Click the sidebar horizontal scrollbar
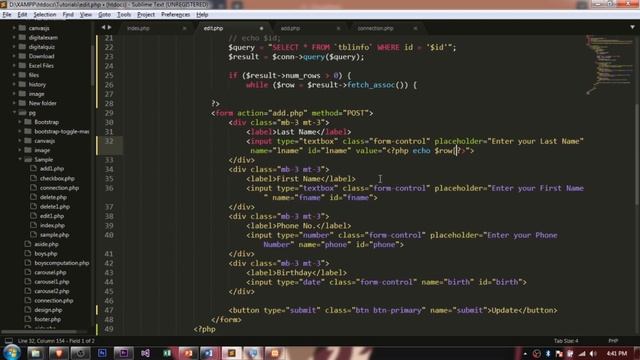The width and height of the screenshot is (640, 360). (39, 331)
